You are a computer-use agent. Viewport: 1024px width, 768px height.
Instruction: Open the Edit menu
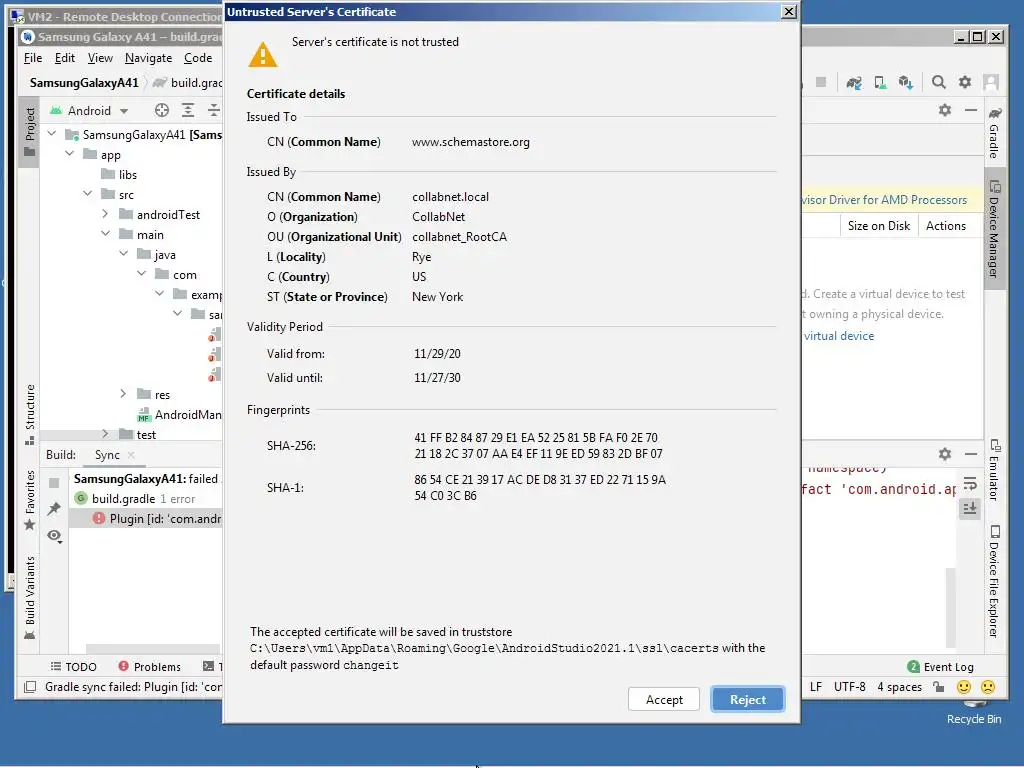65,58
